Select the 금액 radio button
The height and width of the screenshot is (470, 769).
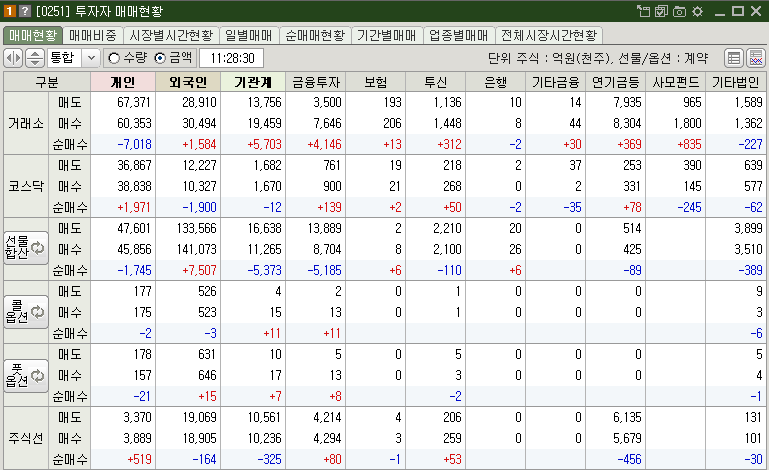pos(160,58)
